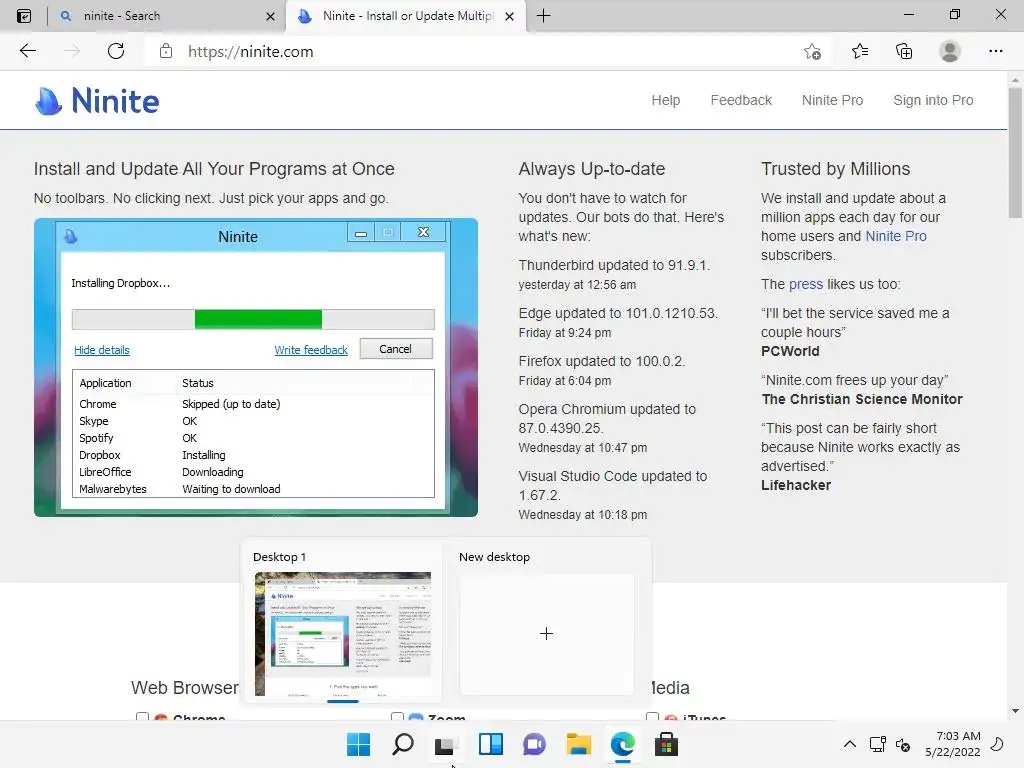The image size is (1024, 768).
Task: Open Teams Chat from taskbar
Action: tap(534, 744)
